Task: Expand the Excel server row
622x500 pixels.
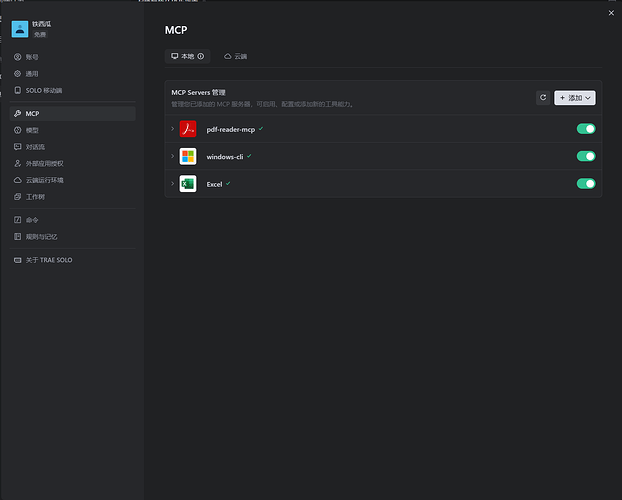Action: 173,183
